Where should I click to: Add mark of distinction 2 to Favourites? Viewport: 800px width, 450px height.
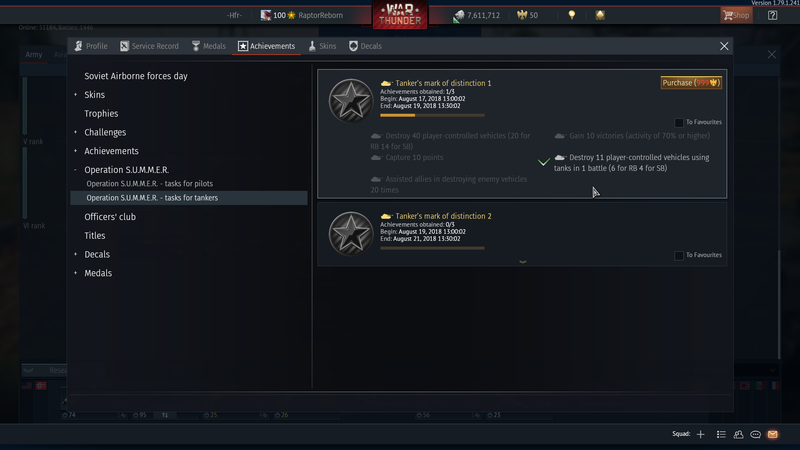click(x=679, y=255)
